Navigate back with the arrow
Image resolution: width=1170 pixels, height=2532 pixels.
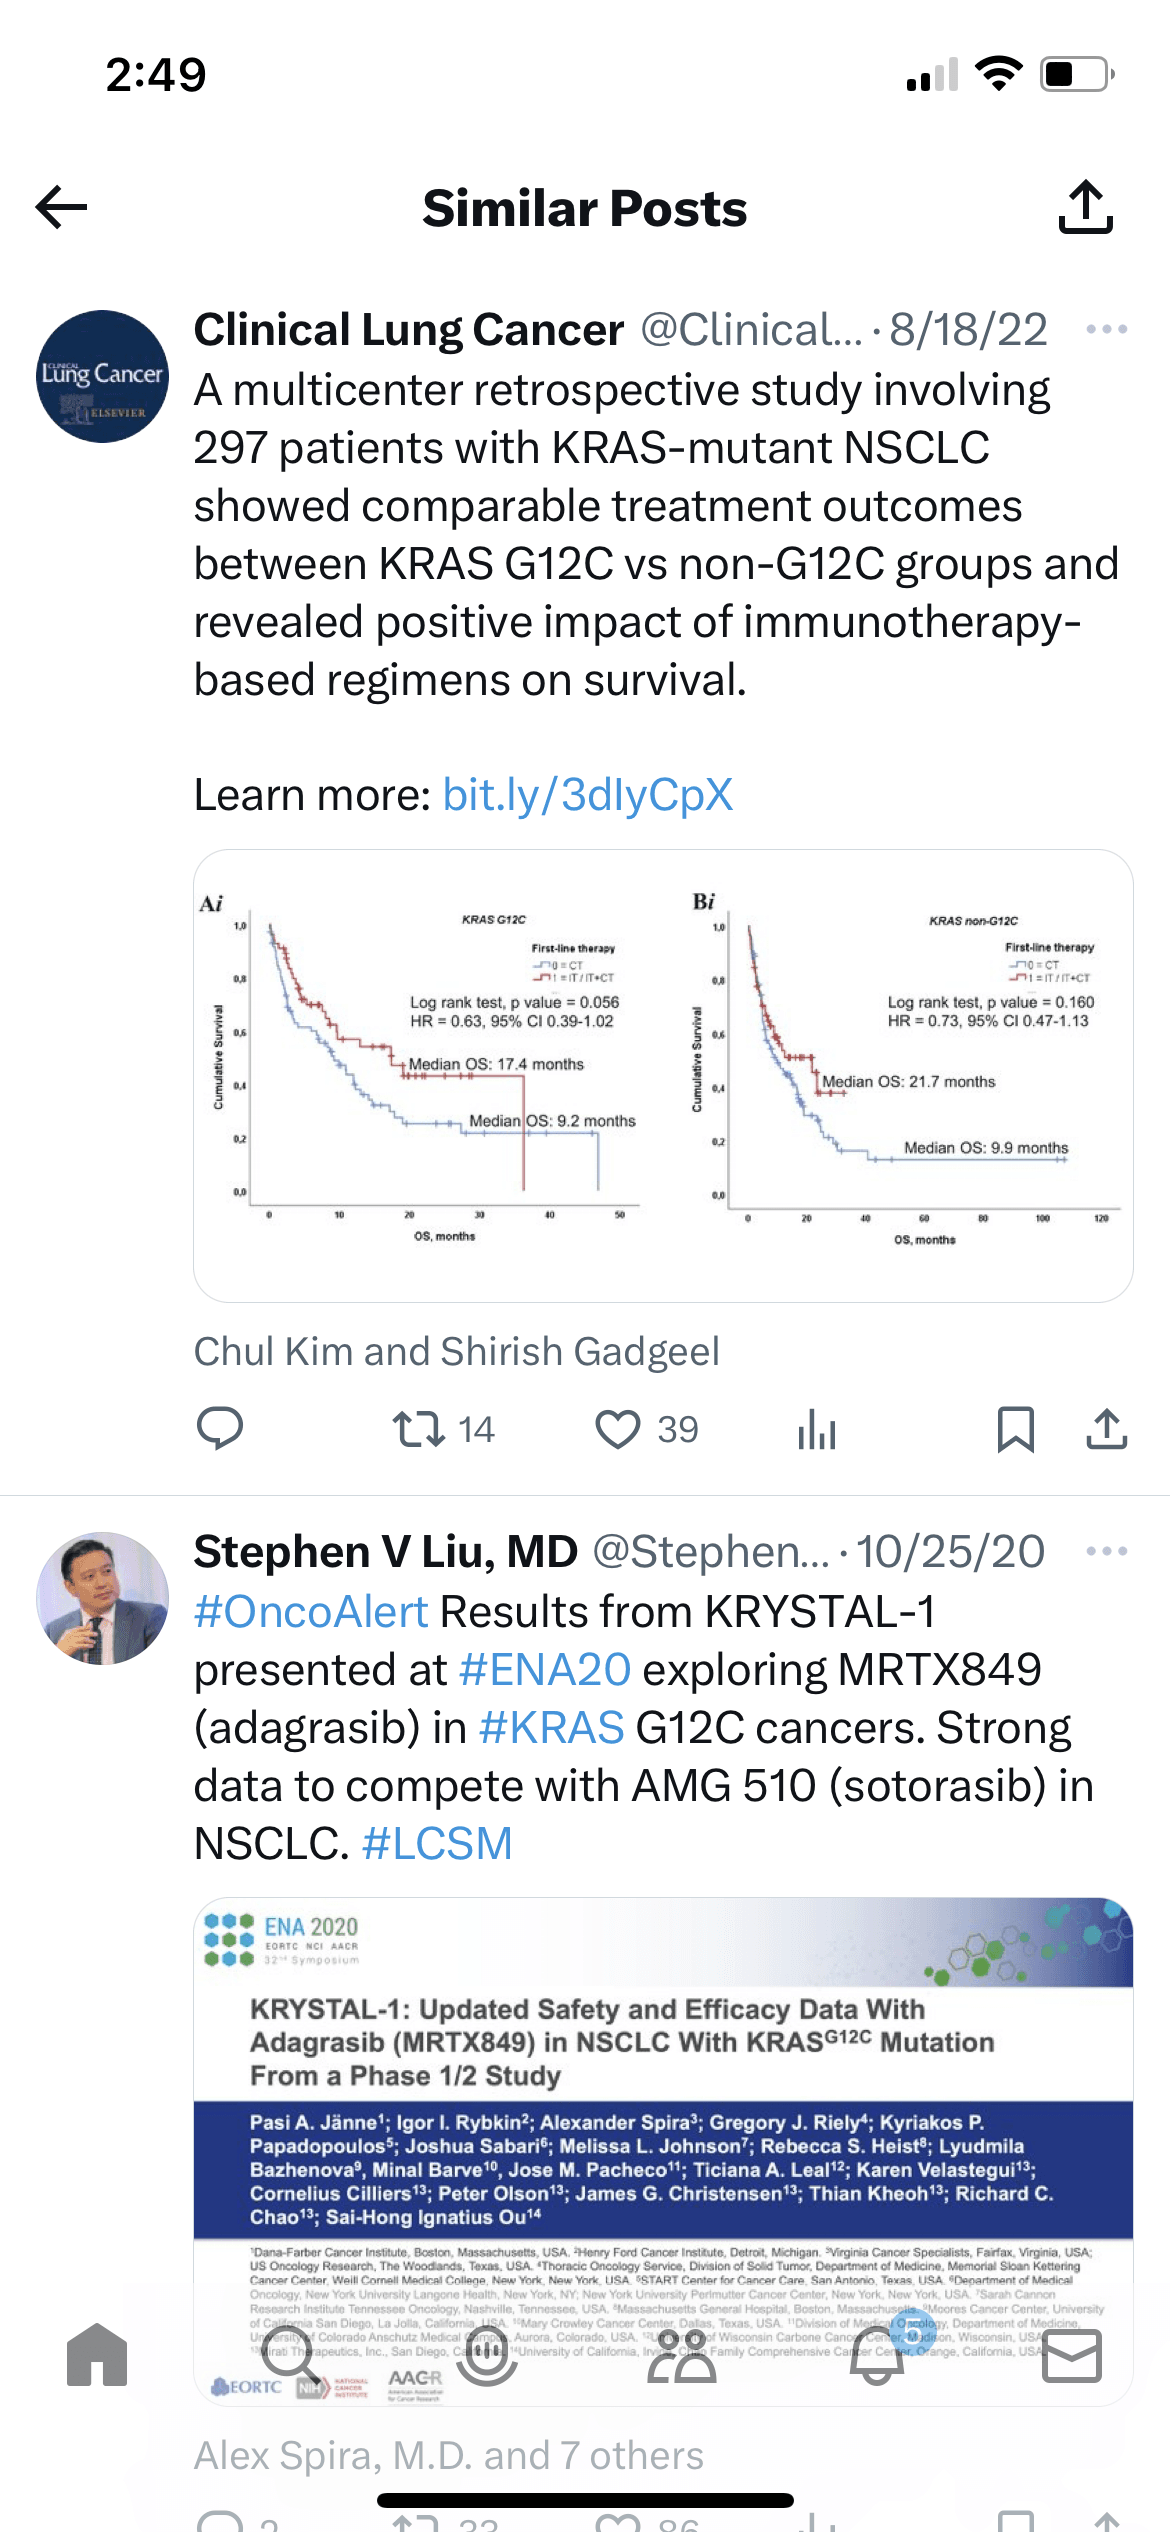point(58,207)
